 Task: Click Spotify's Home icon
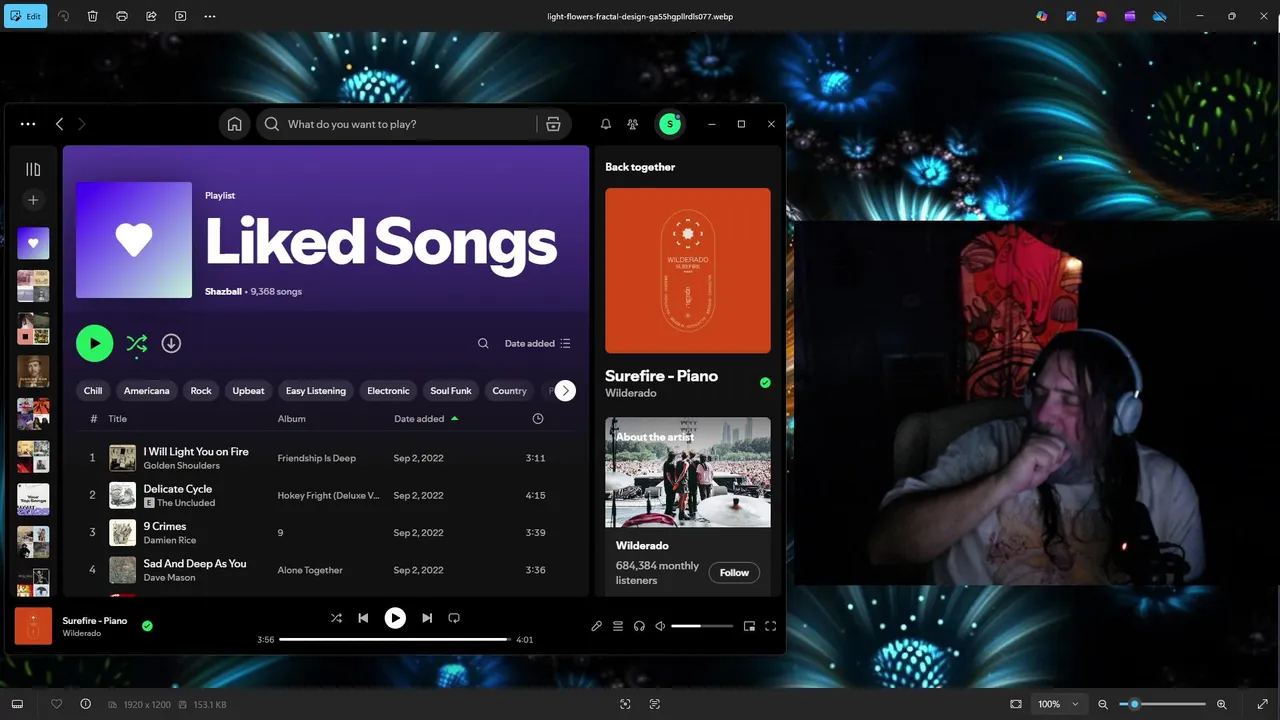(234, 124)
